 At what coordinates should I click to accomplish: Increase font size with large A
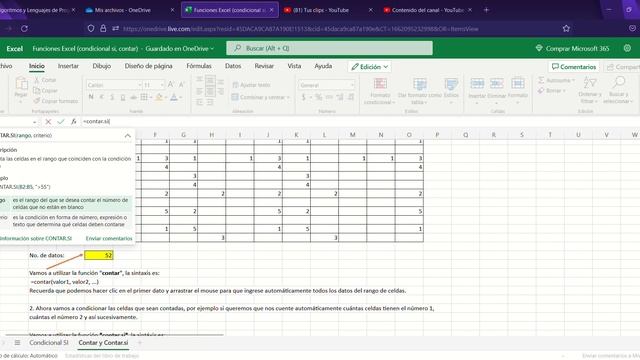click(x=171, y=84)
